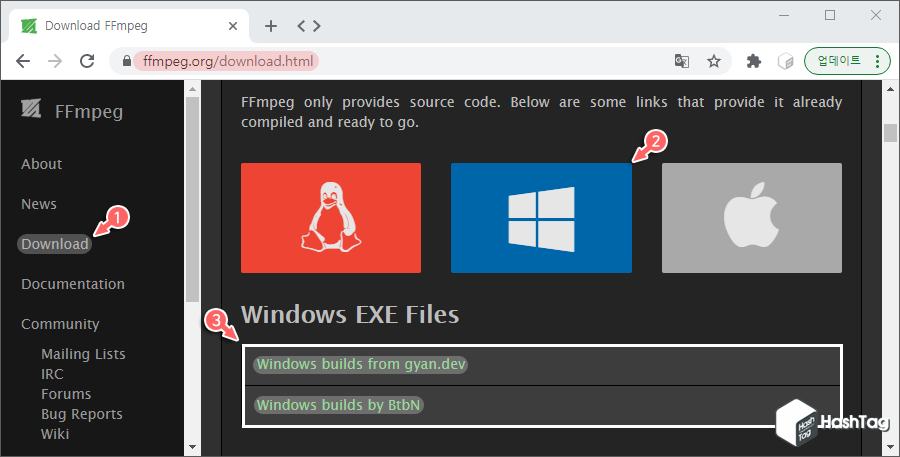Click main page scrollbar up arrow

tap(890, 89)
